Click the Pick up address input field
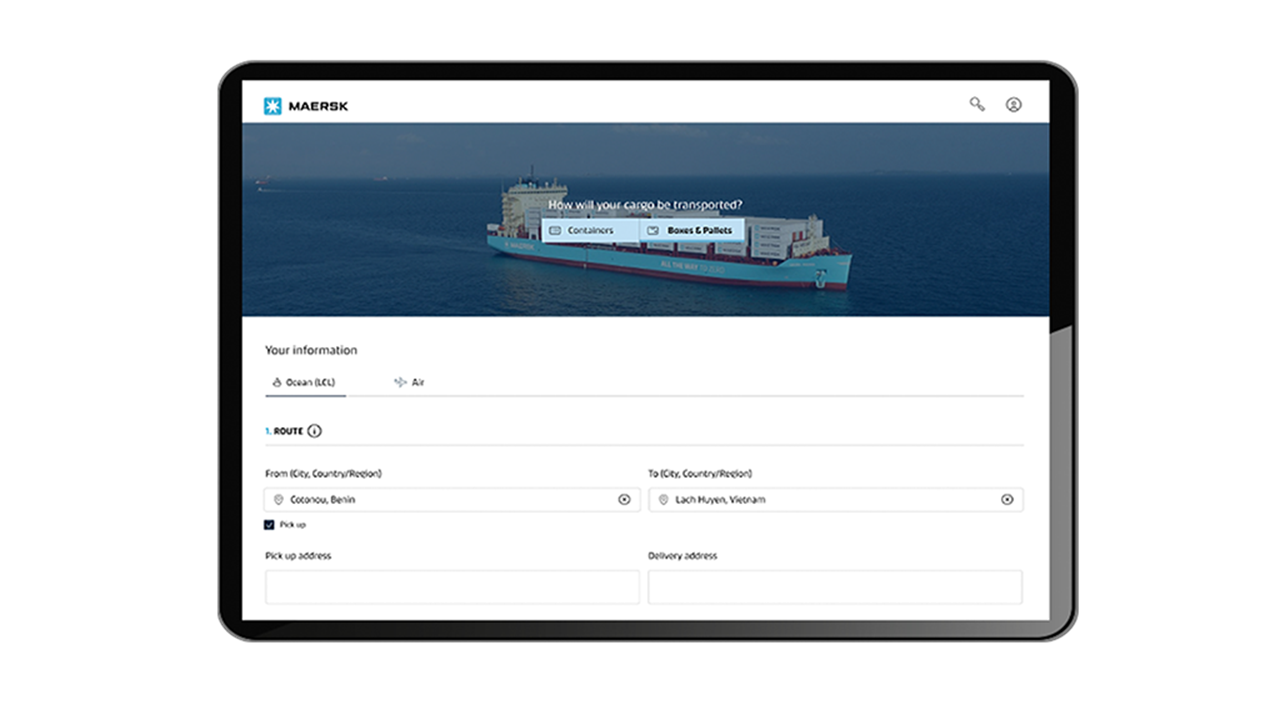Screen dimensions: 1280x720 click(x=452, y=587)
